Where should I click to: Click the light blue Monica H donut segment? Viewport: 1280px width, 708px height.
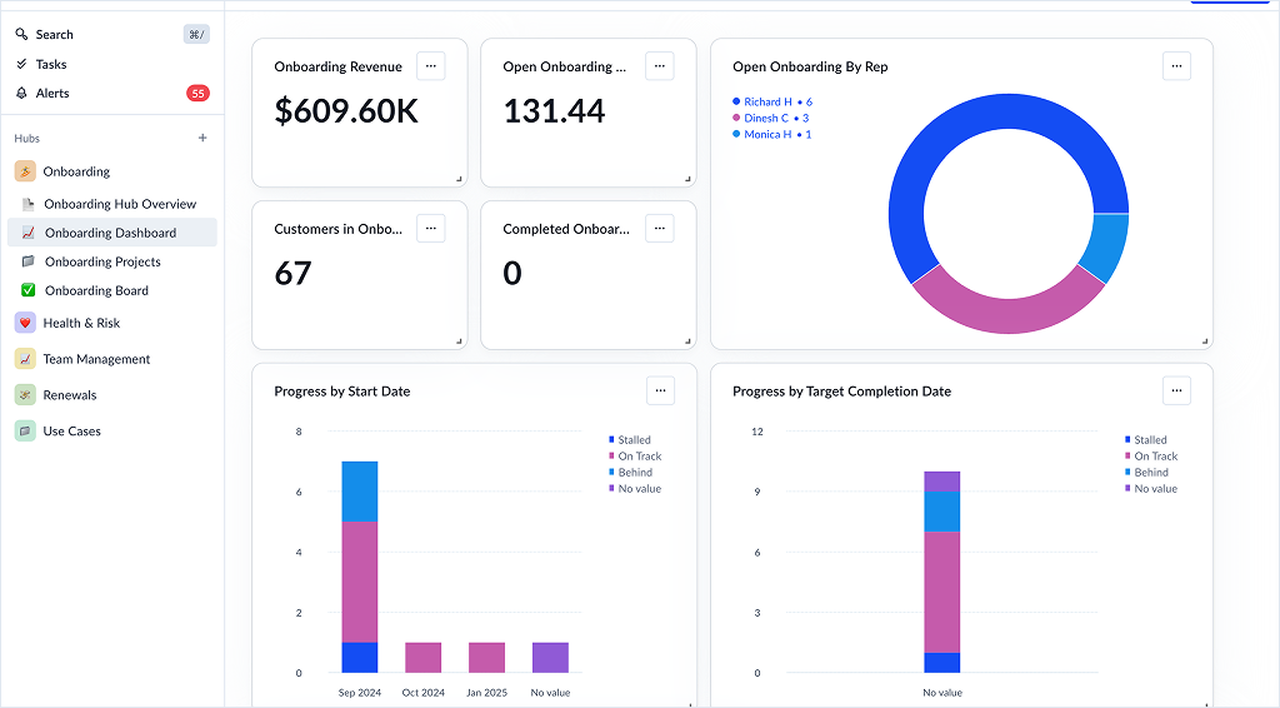1107,245
